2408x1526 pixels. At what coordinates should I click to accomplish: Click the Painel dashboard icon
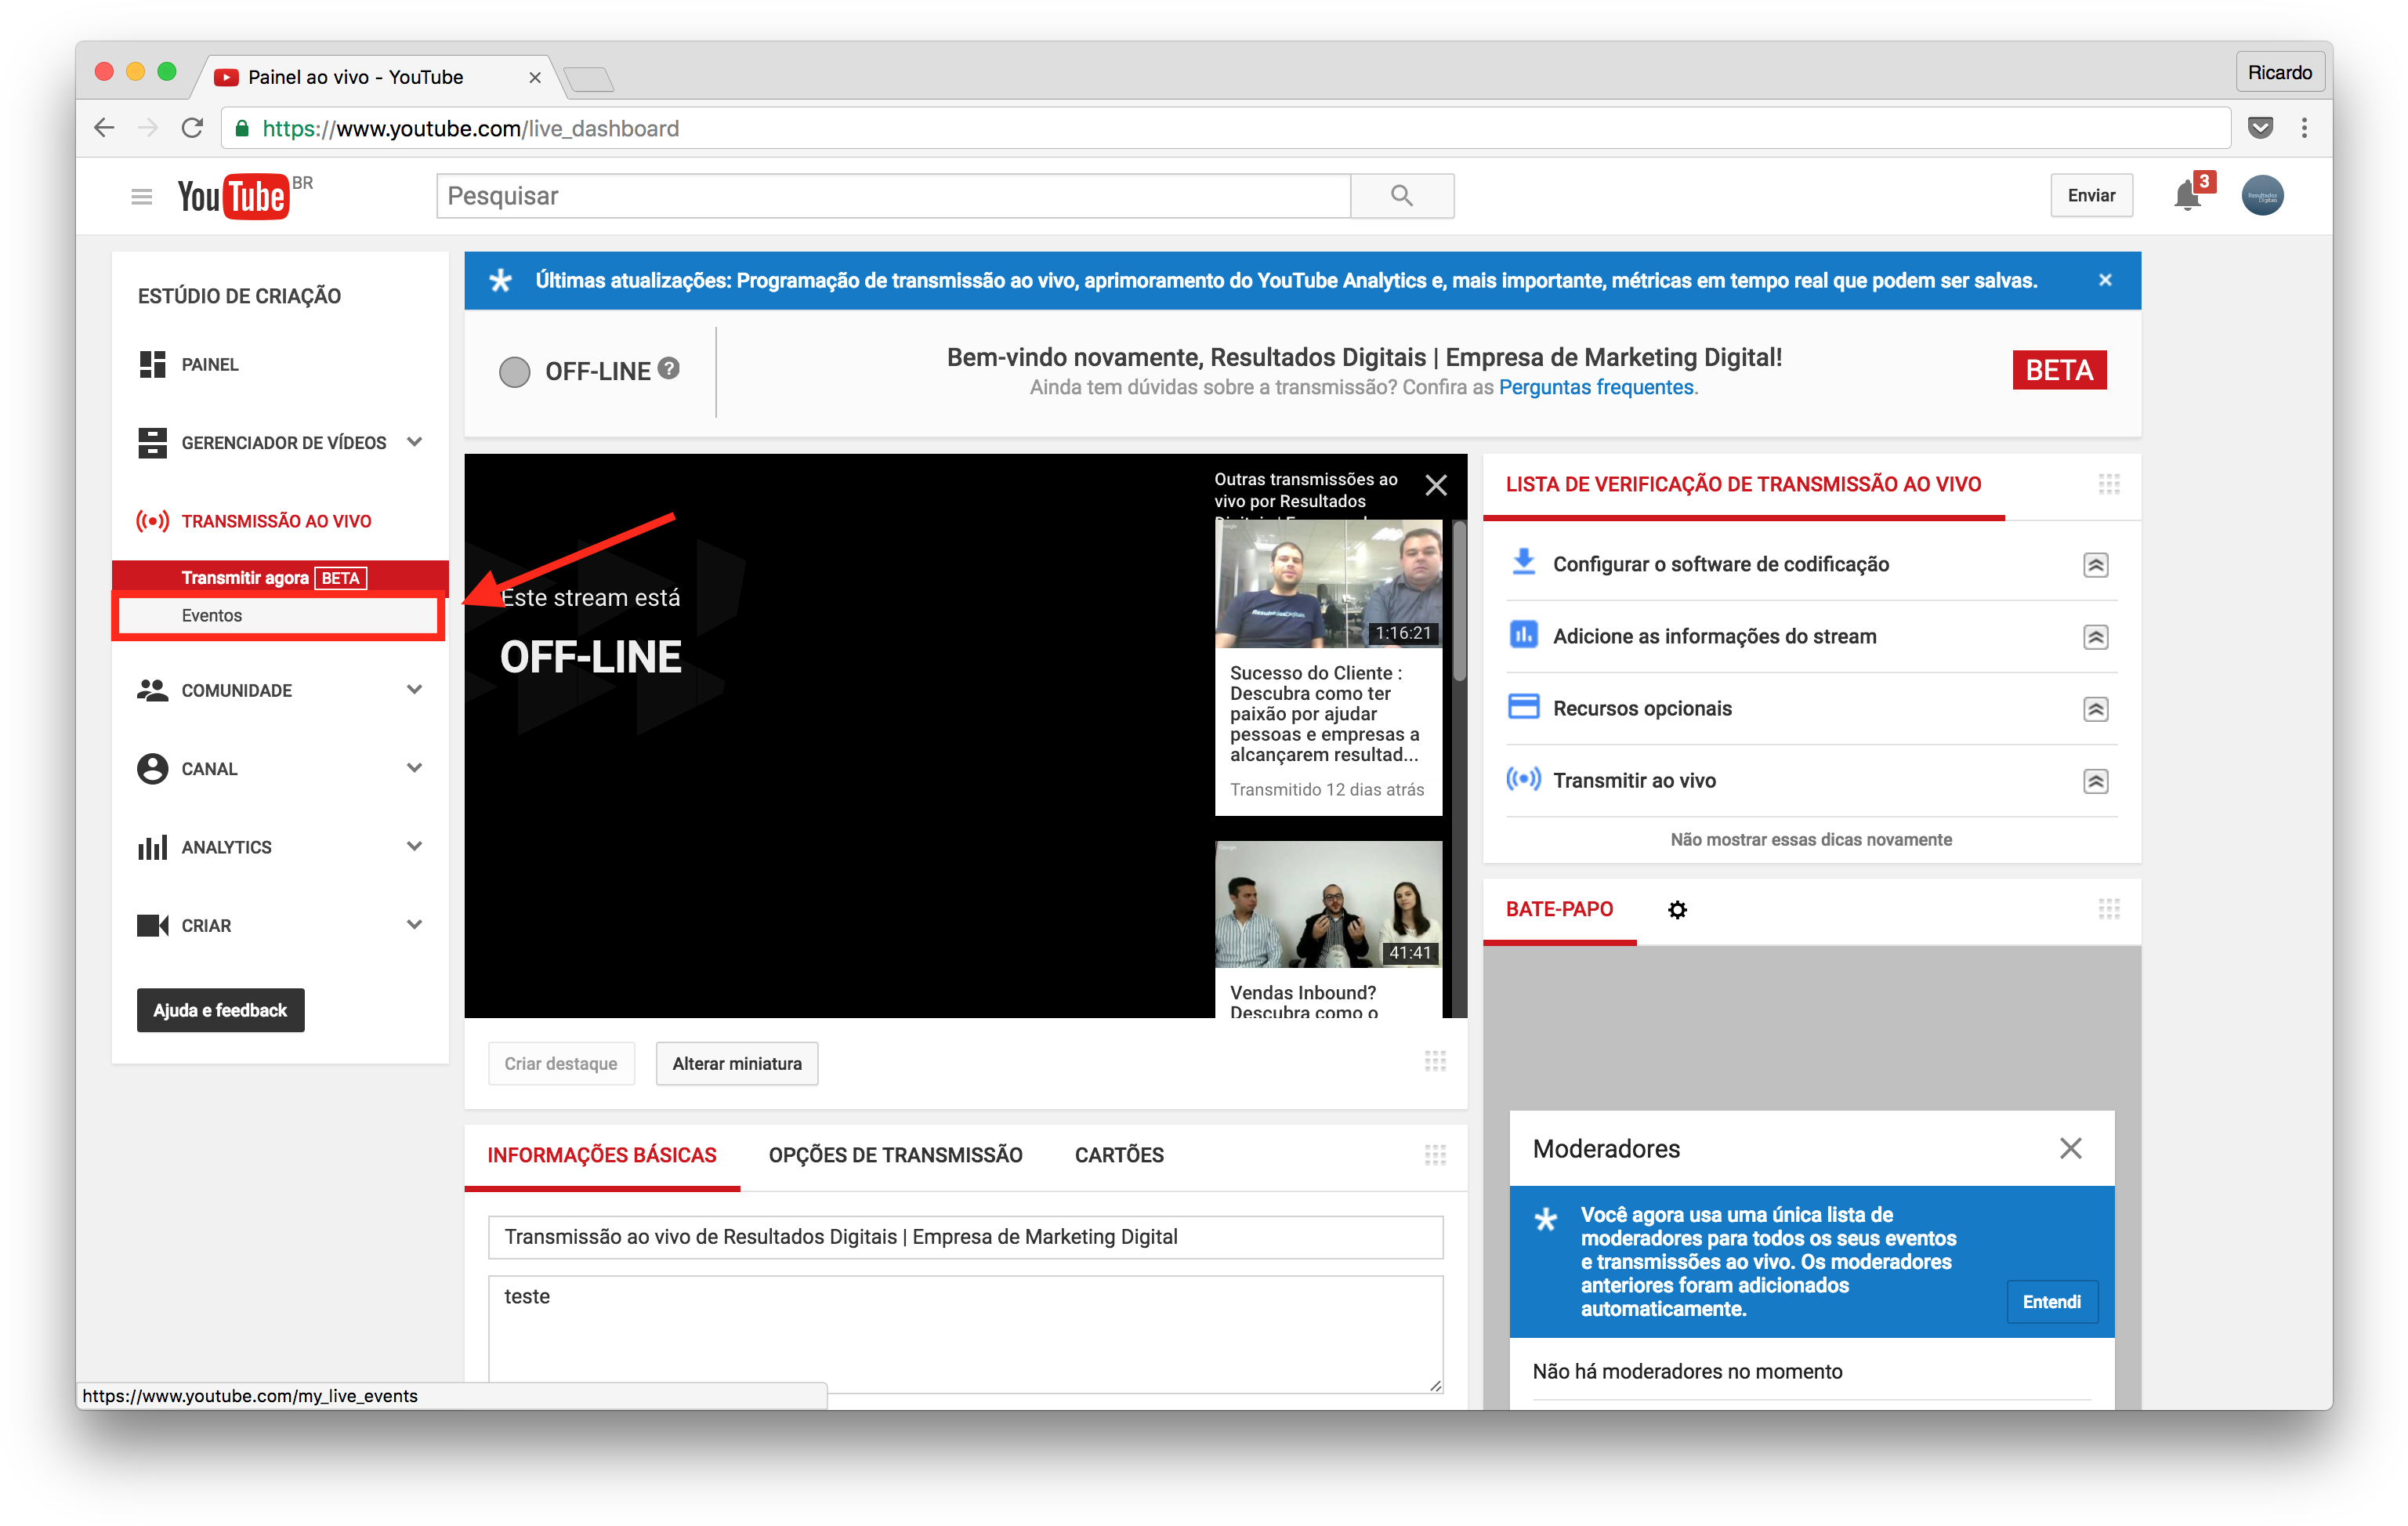(x=152, y=364)
